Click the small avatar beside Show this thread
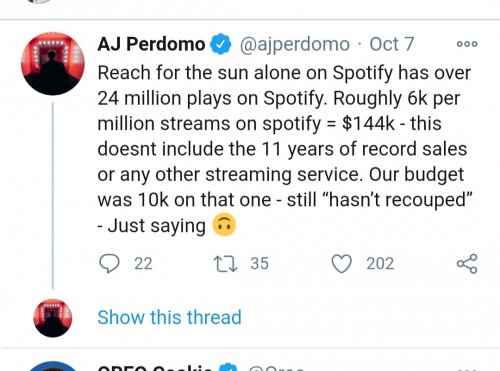500x371 pixels. [53, 318]
